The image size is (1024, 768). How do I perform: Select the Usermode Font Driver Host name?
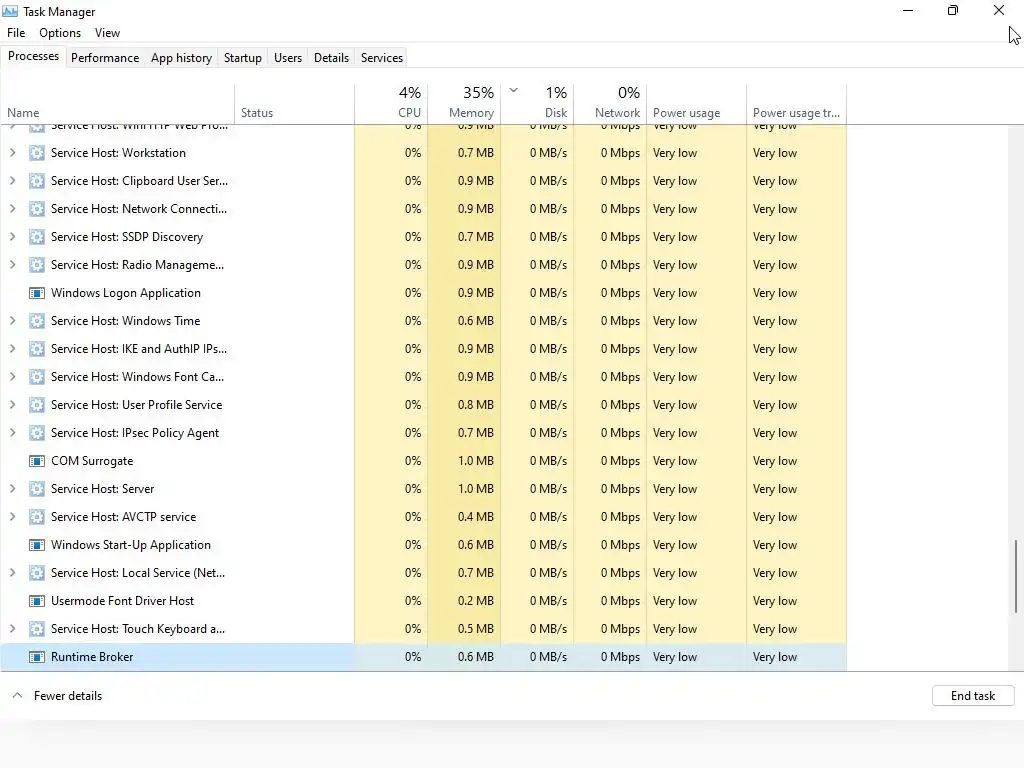(x=122, y=601)
